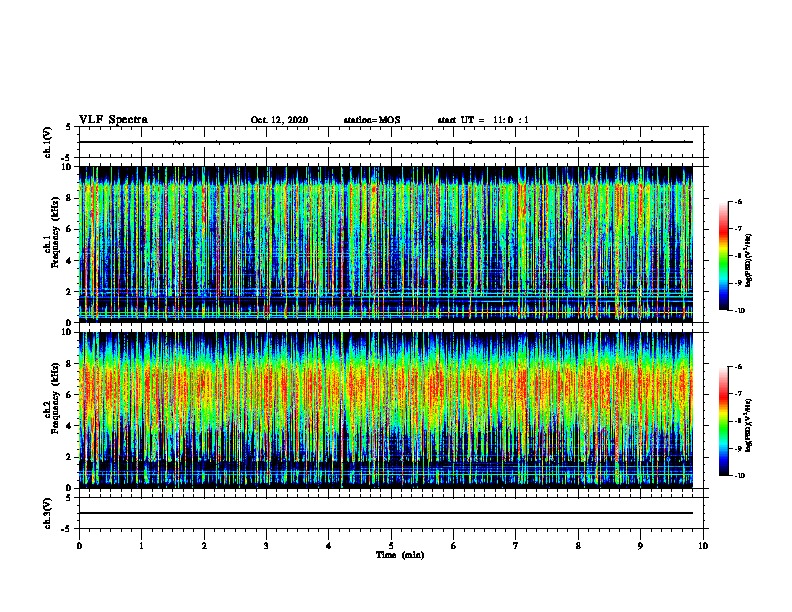Viewport: 792px width, 612px height.
Task: Click the "-10" tick on ch.1 colorbar
Action: click(x=739, y=311)
